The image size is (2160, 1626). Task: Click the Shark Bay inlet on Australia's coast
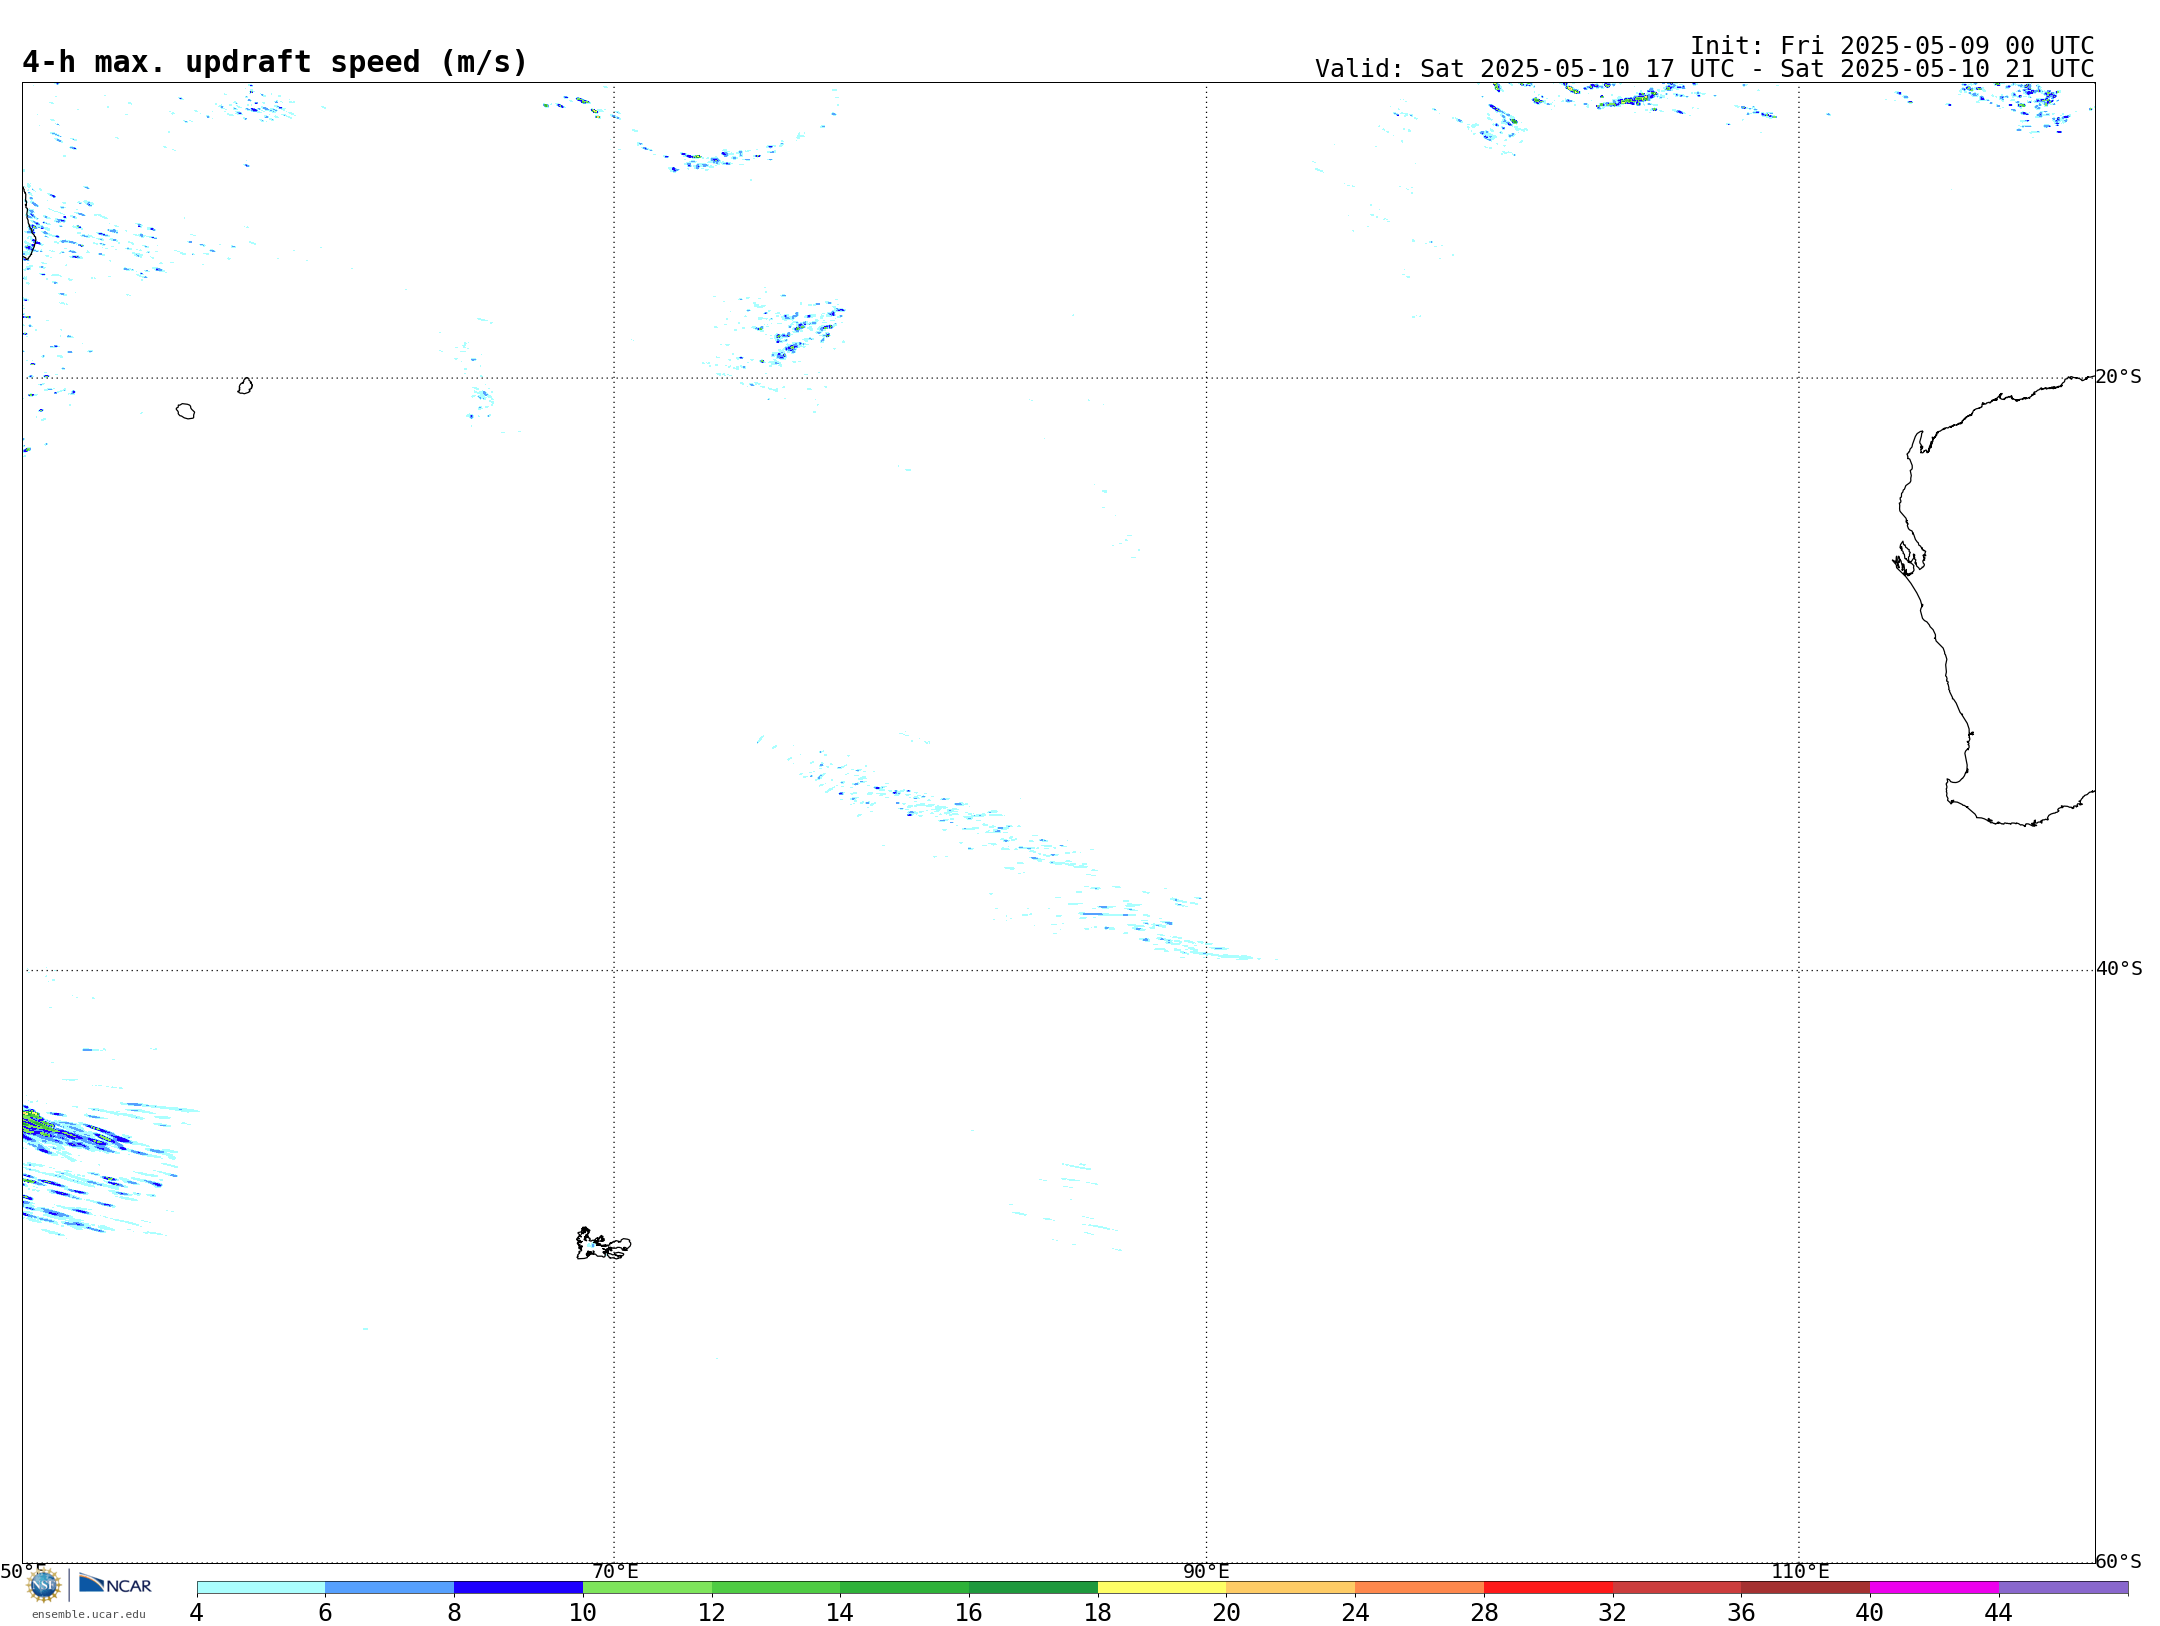[1910, 560]
